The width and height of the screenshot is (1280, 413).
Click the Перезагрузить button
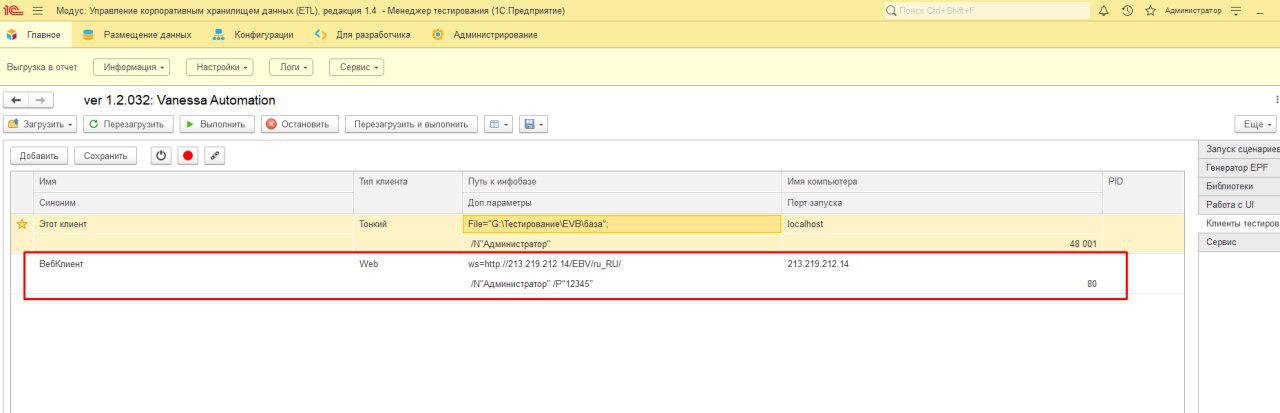click(x=128, y=125)
